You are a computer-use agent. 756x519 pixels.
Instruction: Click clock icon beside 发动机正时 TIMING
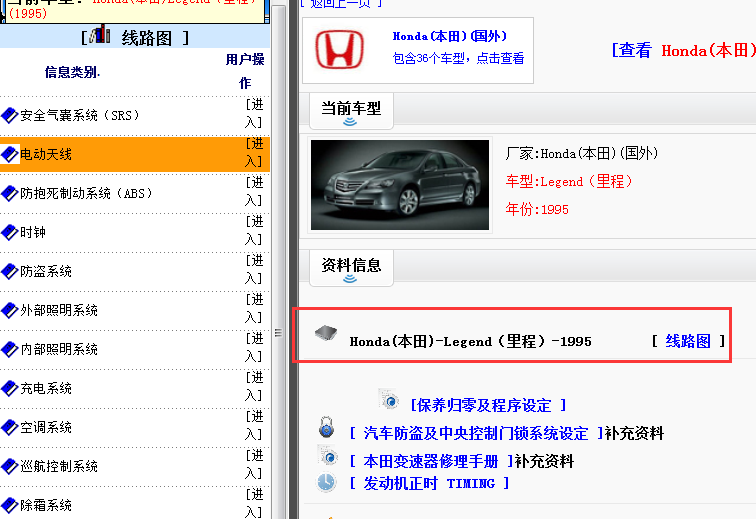pyautogui.click(x=326, y=482)
